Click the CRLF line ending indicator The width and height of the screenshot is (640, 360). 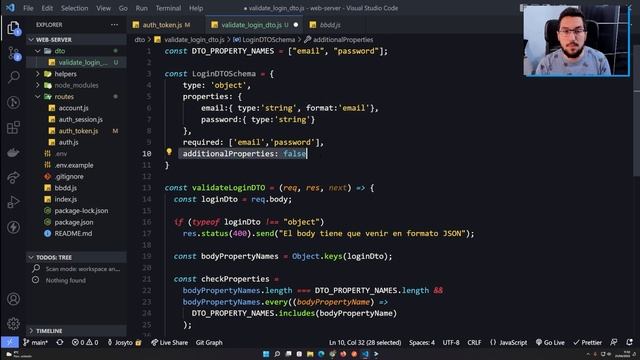(x=474, y=342)
